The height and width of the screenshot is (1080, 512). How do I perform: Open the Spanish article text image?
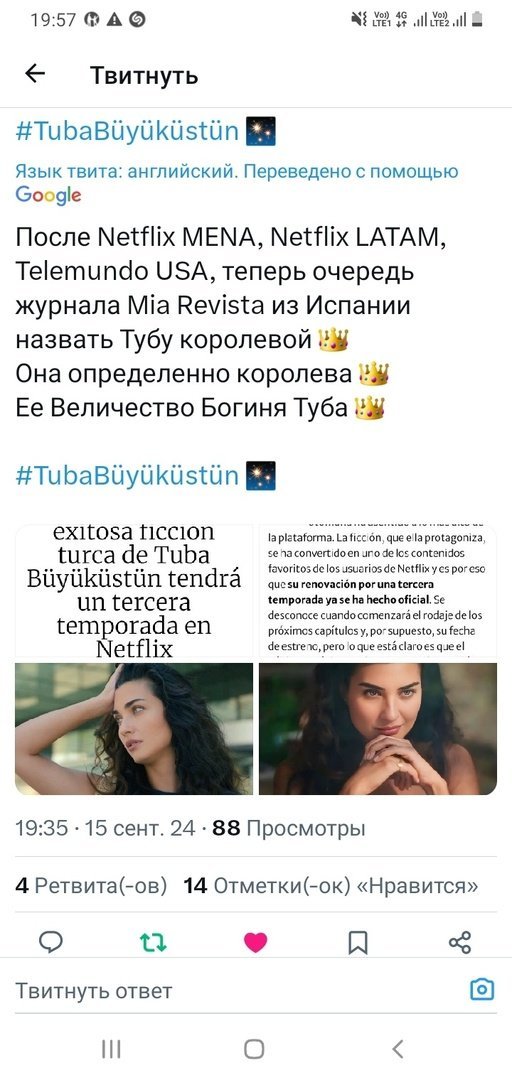[x=378, y=591]
